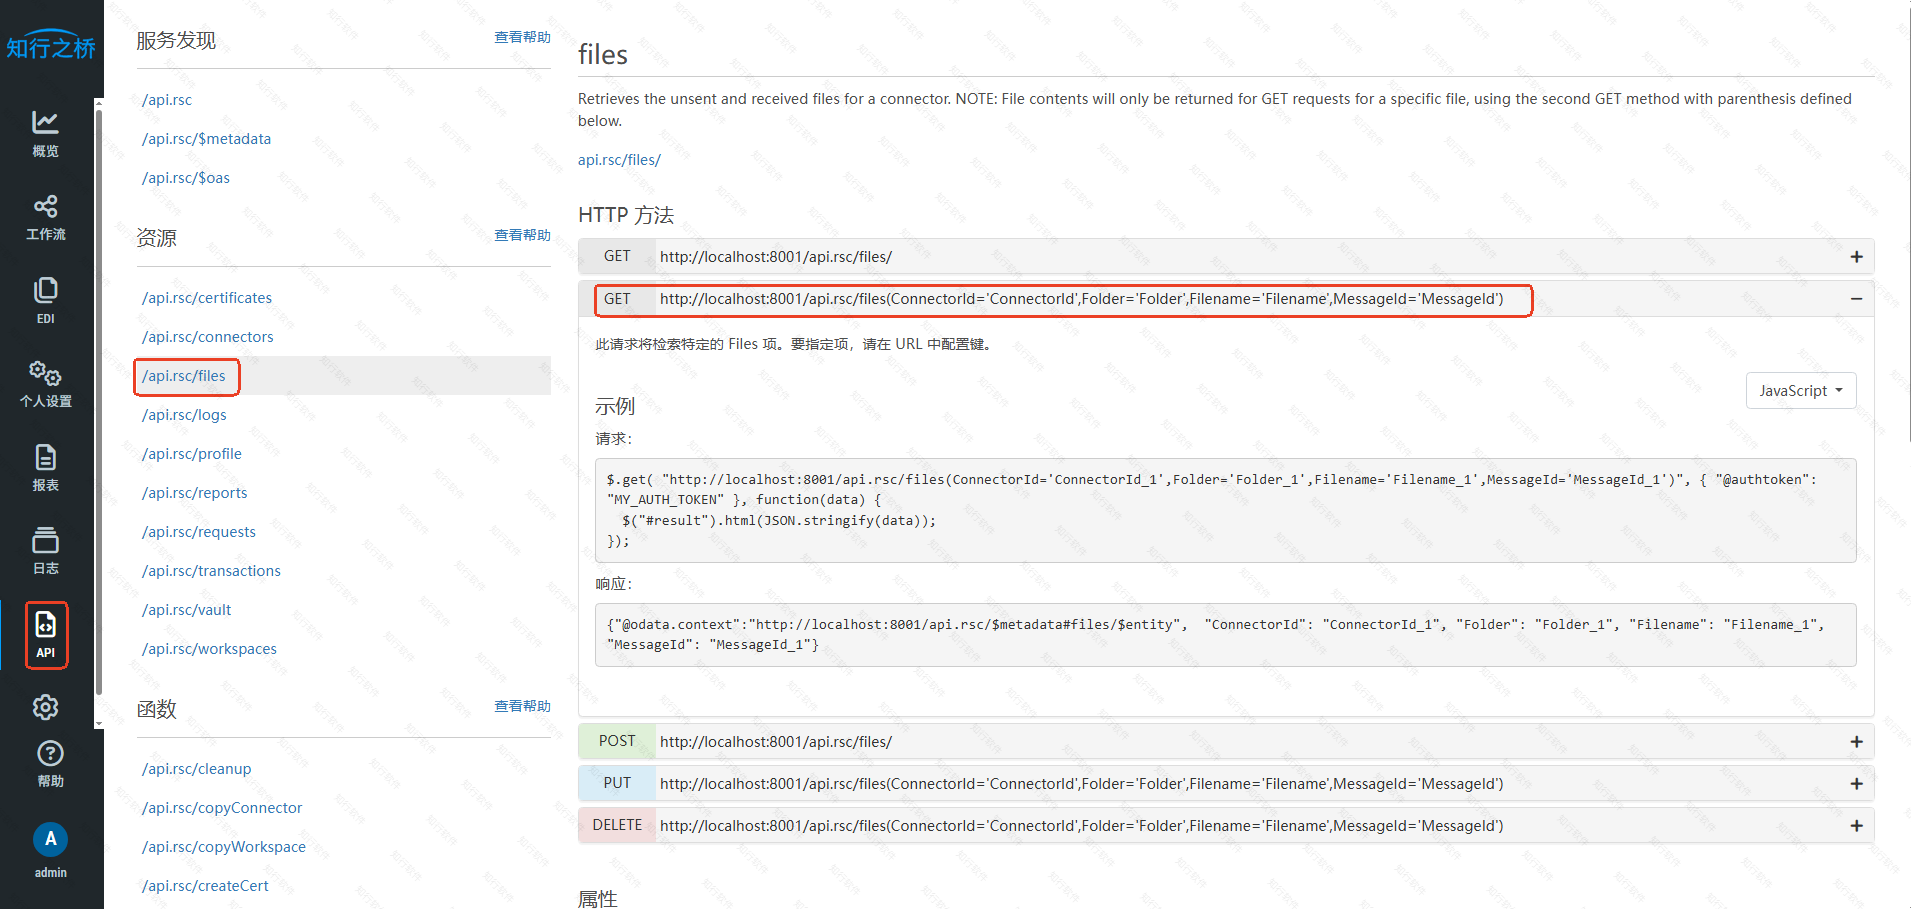Open the 概览 overview icon in sidebar

[45, 133]
